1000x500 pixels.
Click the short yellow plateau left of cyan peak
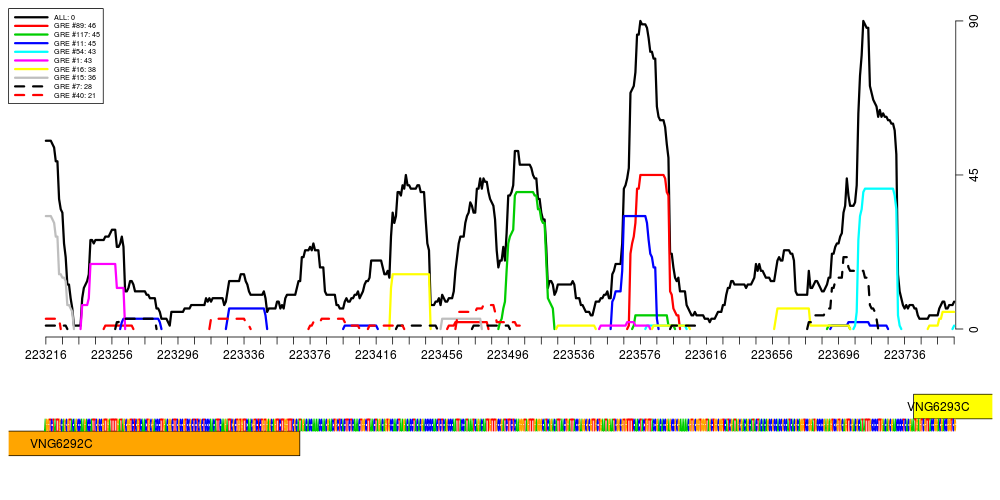(792, 308)
